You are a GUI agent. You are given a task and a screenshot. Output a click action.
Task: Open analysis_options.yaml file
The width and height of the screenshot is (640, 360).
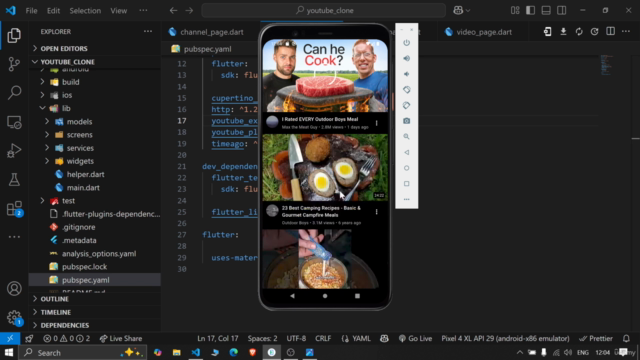click(99, 253)
